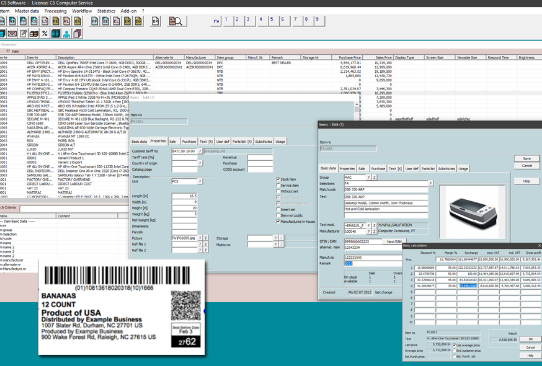542x366 pixels.
Task: Open the Workflow menu
Action: tap(82, 11)
